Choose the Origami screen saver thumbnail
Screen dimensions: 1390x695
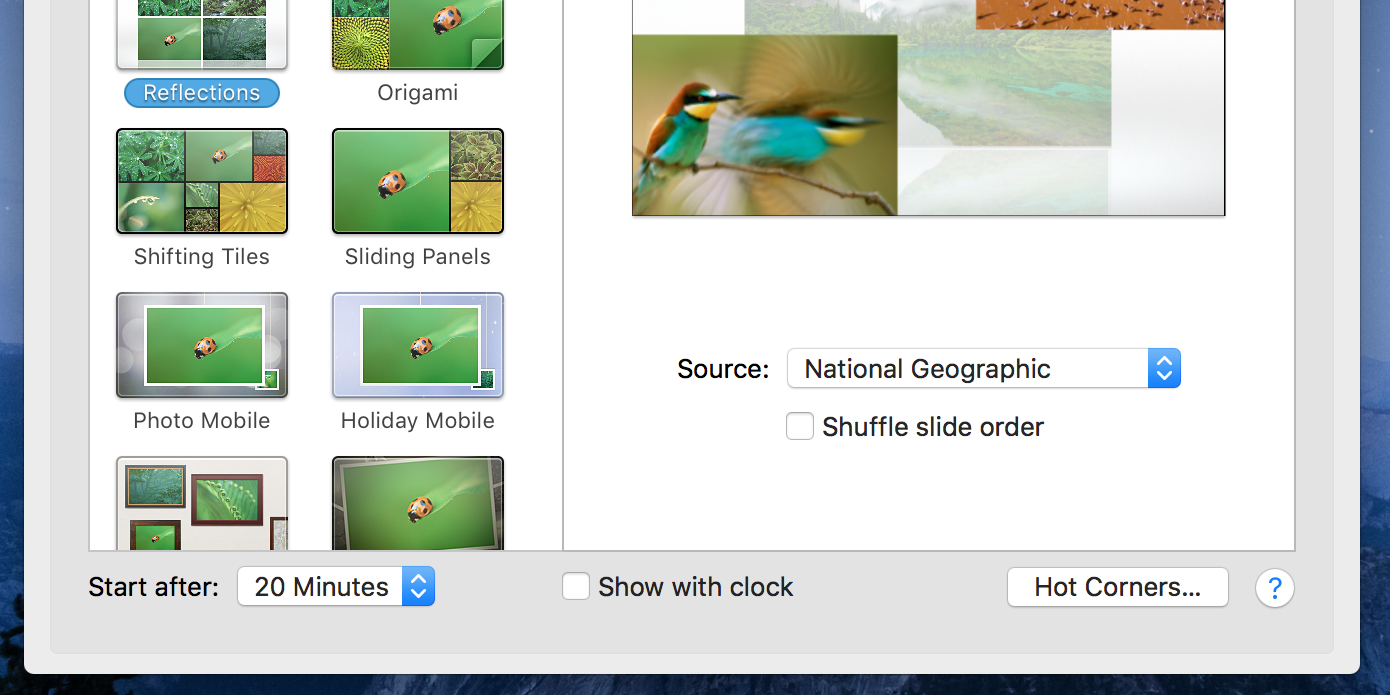418,33
